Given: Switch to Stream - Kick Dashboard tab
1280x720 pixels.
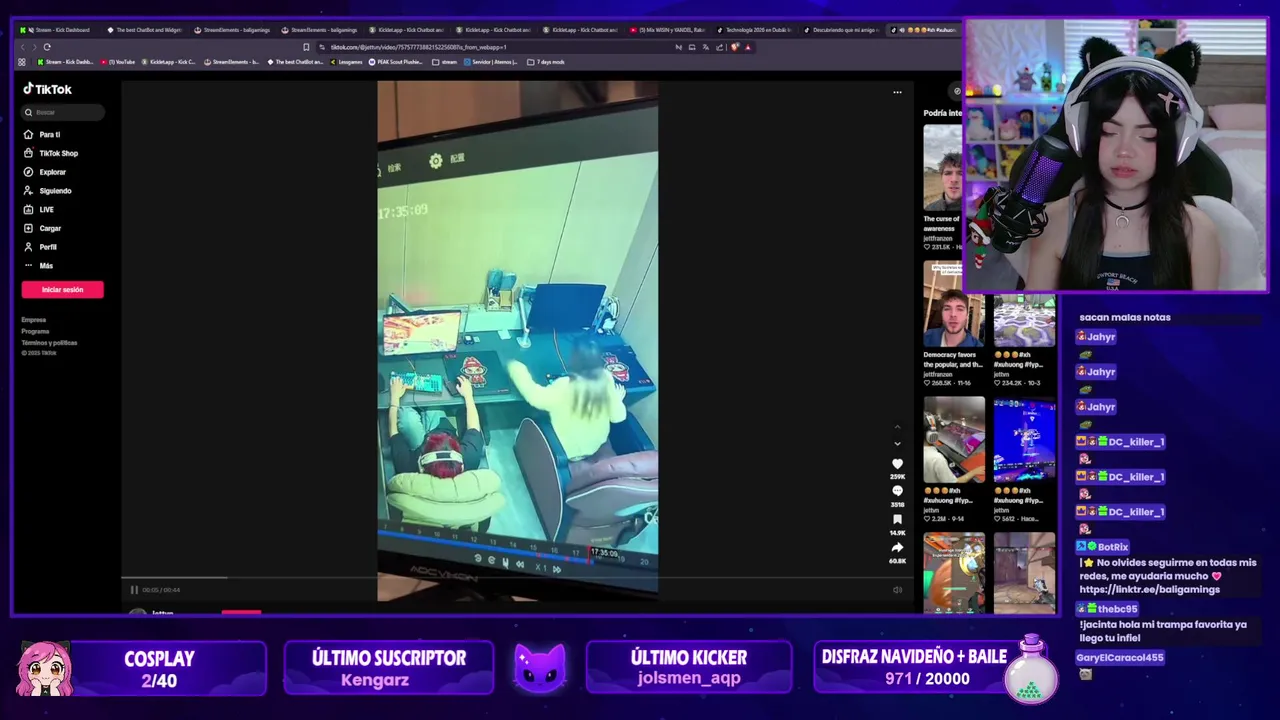Looking at the screenshot, I should click(x=56, y=30).
